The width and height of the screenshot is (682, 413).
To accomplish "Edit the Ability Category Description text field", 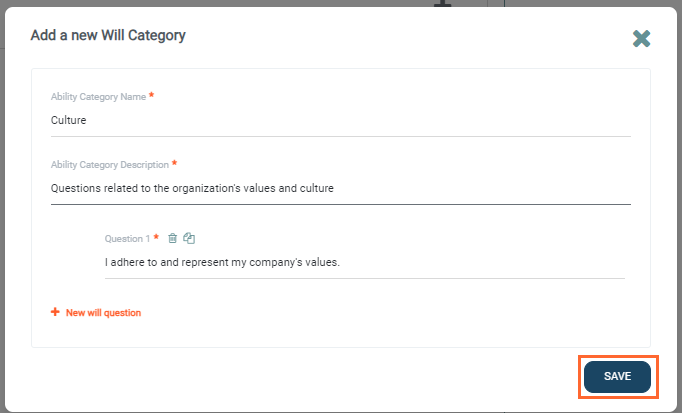I will (340, 188).
